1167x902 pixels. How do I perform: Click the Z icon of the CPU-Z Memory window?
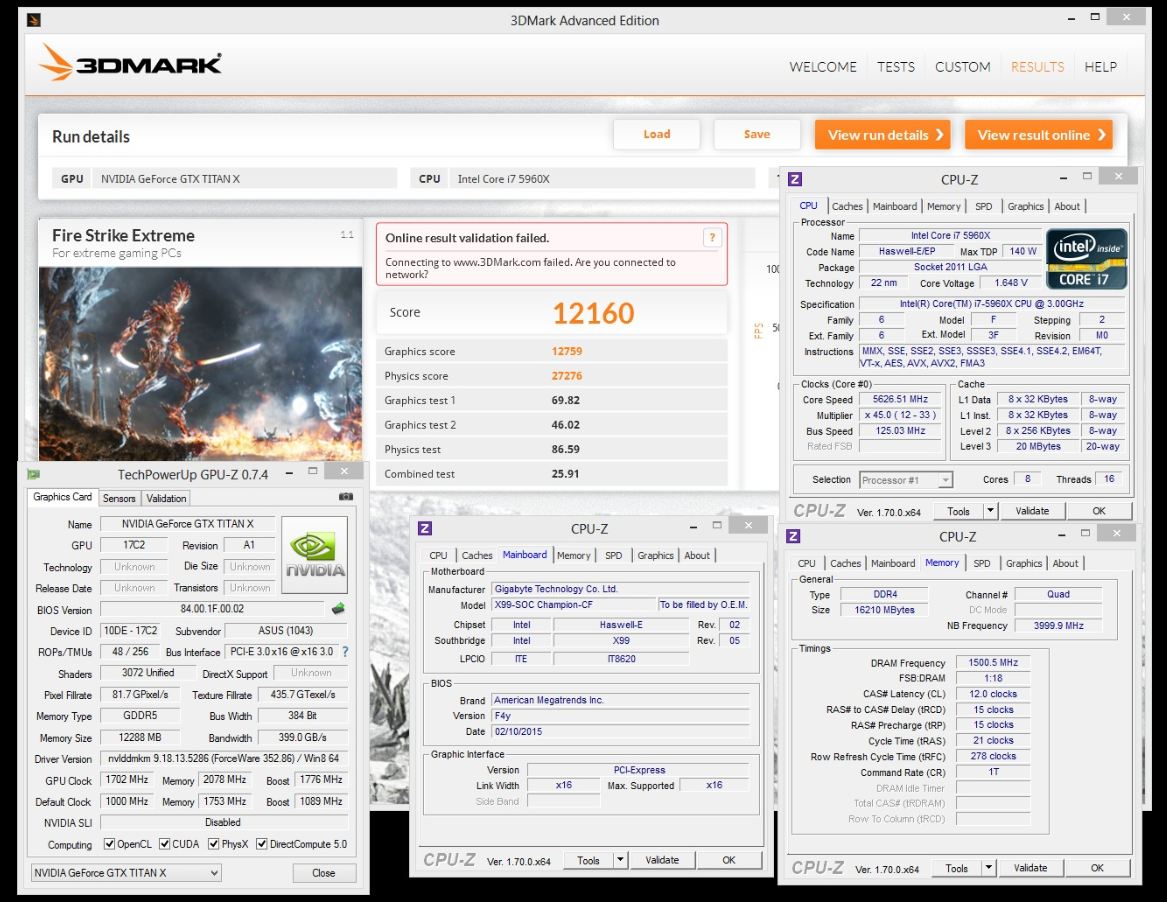[x=793, y=536]
